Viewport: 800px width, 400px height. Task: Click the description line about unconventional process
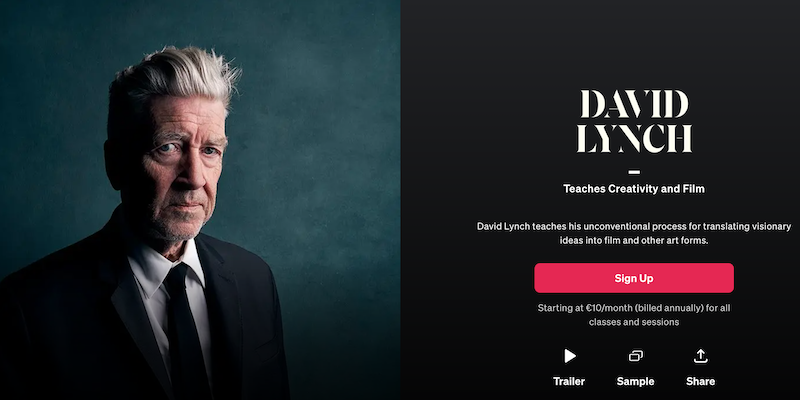634,226
